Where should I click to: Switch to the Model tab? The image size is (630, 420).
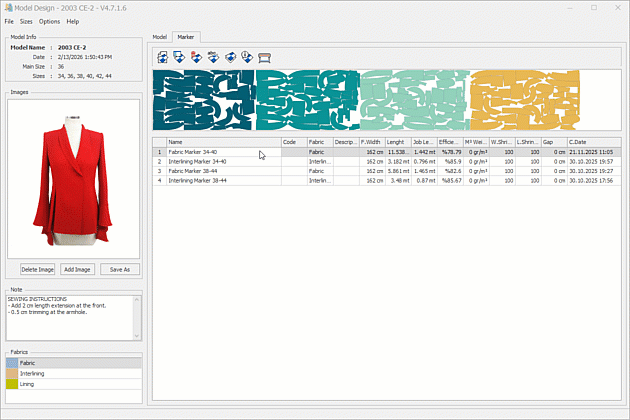tap(160, 37)
